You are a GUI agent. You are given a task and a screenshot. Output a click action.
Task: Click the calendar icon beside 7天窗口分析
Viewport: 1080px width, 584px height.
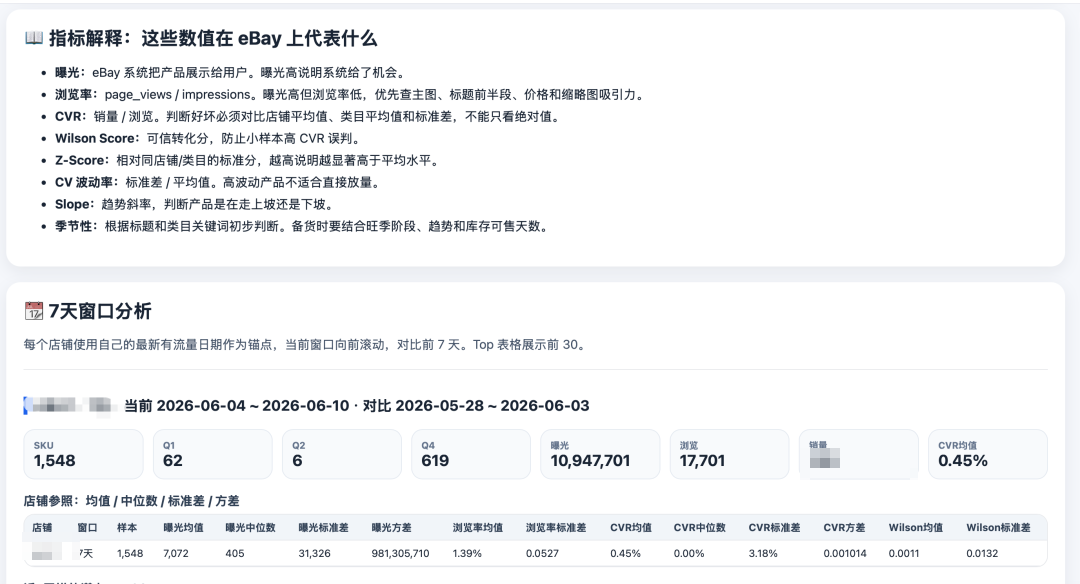point(34,311)
